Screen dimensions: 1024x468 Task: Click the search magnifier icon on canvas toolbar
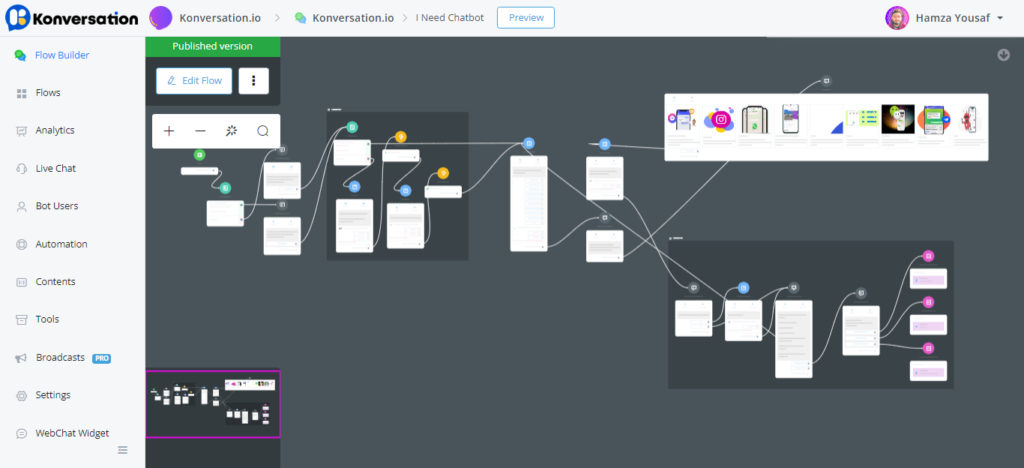click(263, 131)
